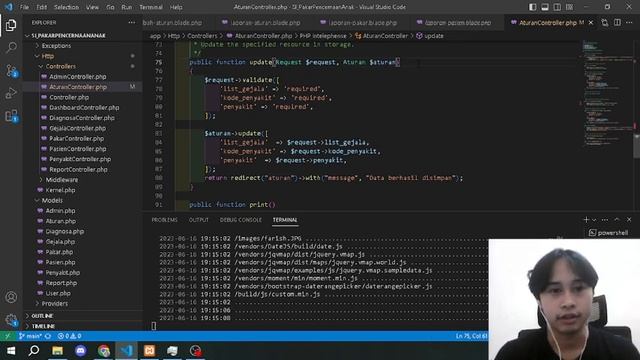
Task: Open customize layout icon in title bar
Action: 569,7
